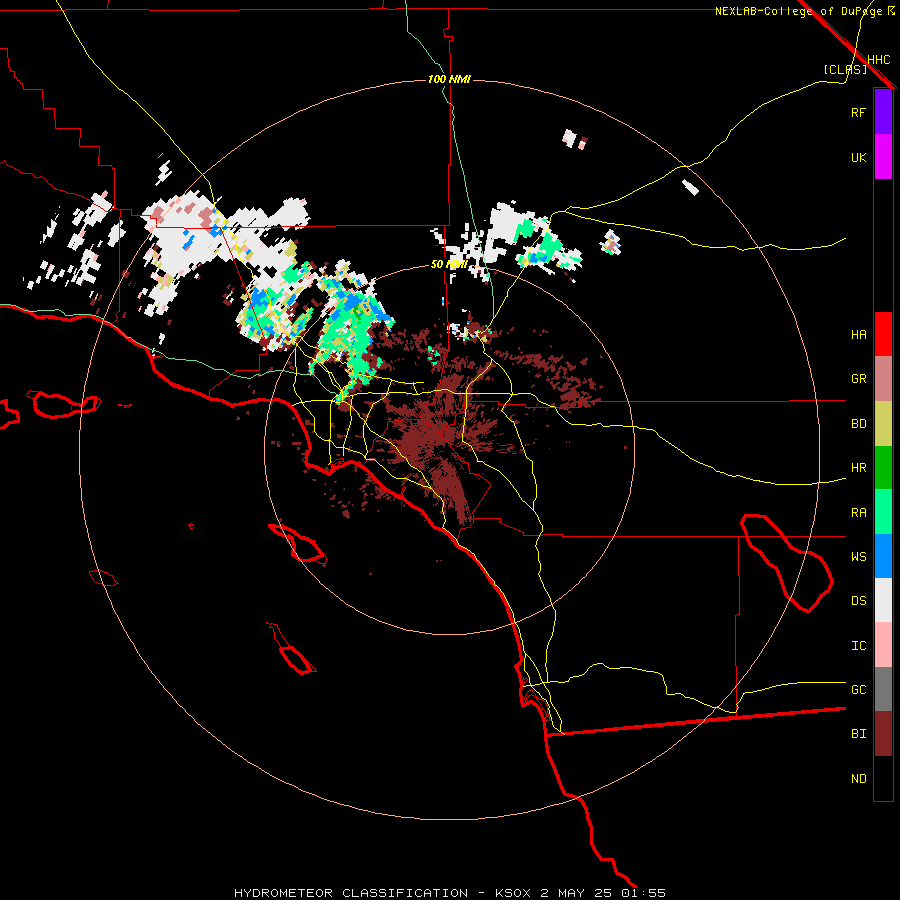Click the RA light green legend swatch
The height and width of the screenshot is (900, 900).
[x=883, y=512]
